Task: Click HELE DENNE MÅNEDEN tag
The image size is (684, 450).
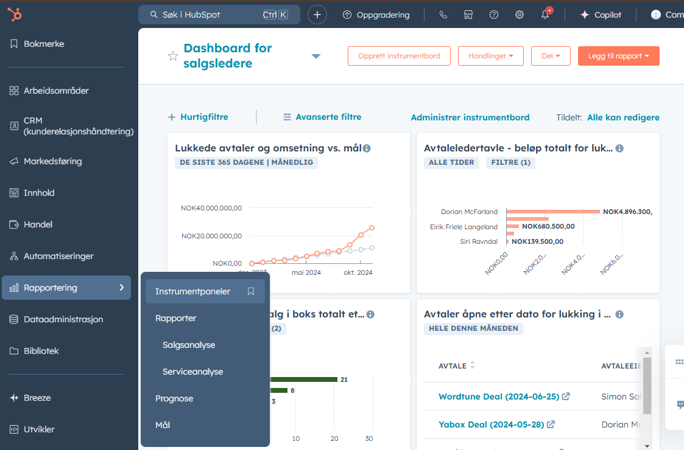Action: coord(473,328)
